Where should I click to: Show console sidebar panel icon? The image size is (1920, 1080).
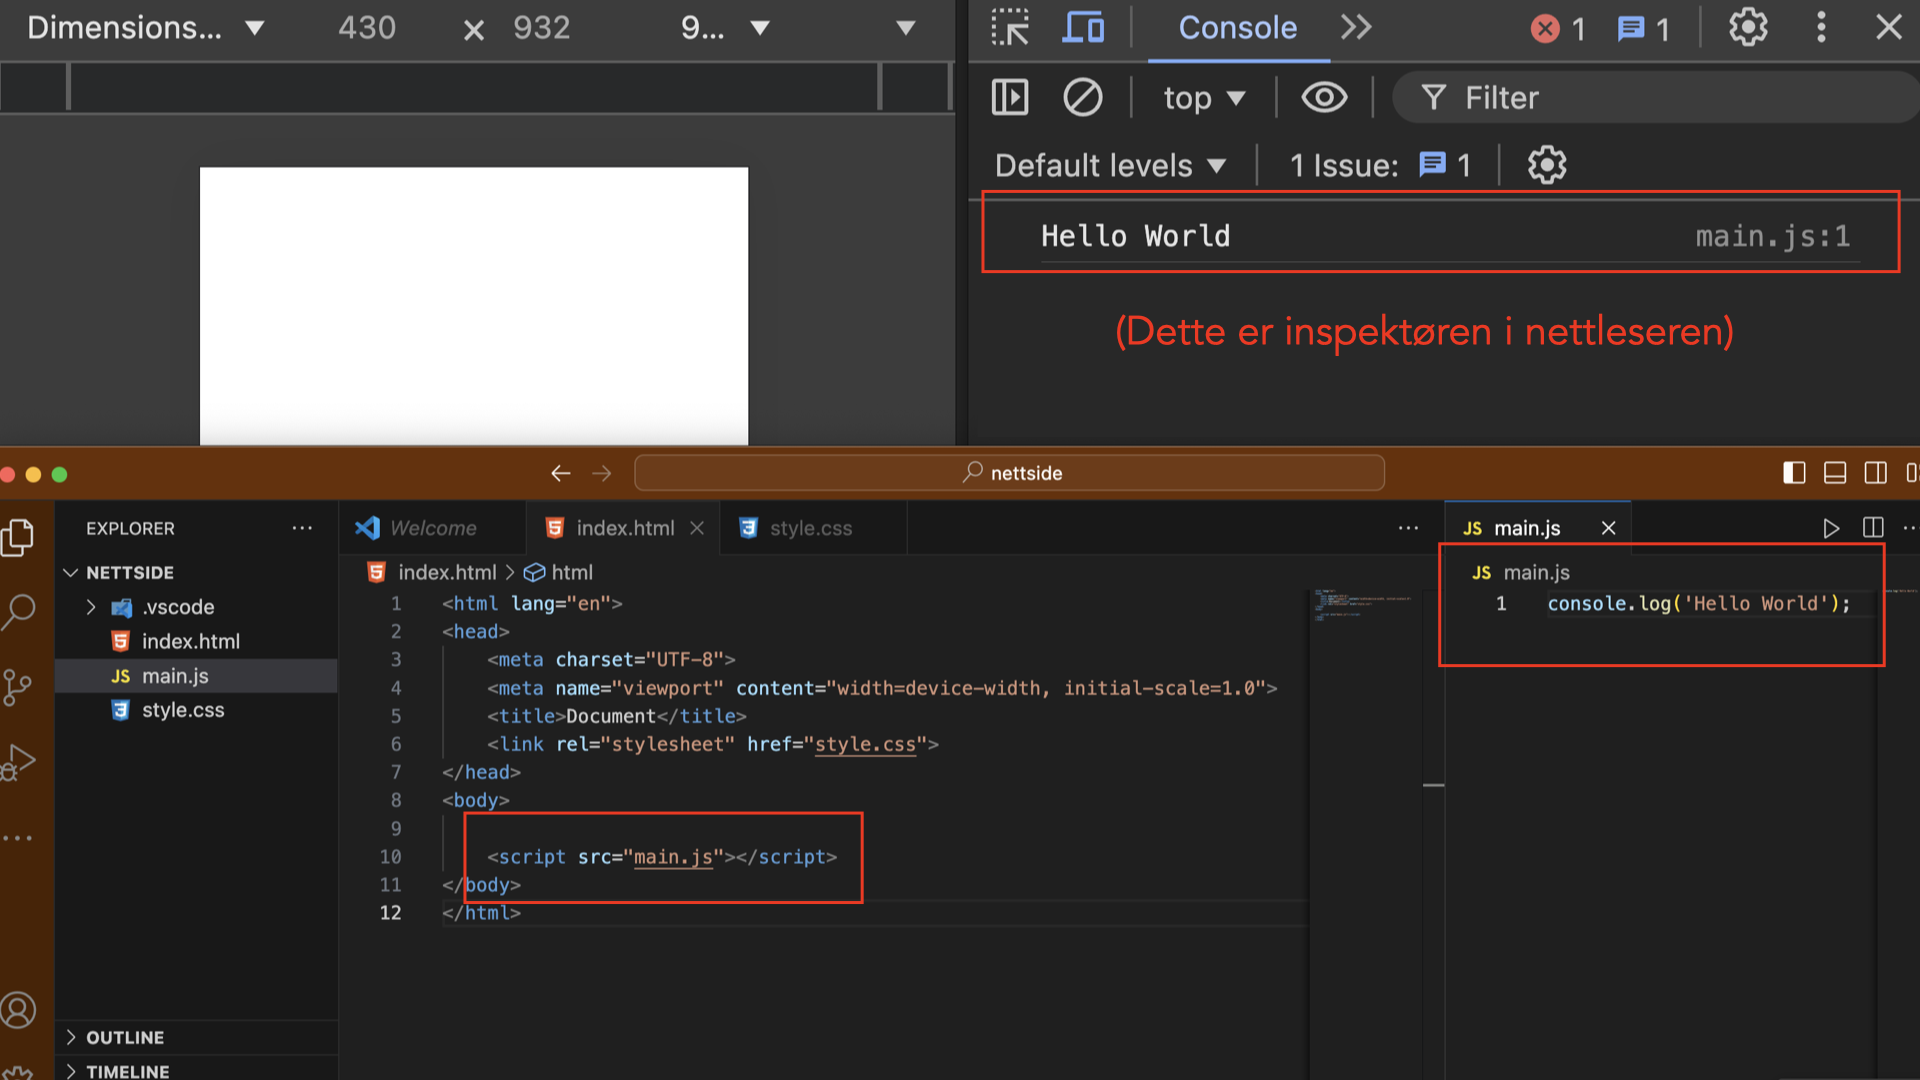click(1010, 98)
